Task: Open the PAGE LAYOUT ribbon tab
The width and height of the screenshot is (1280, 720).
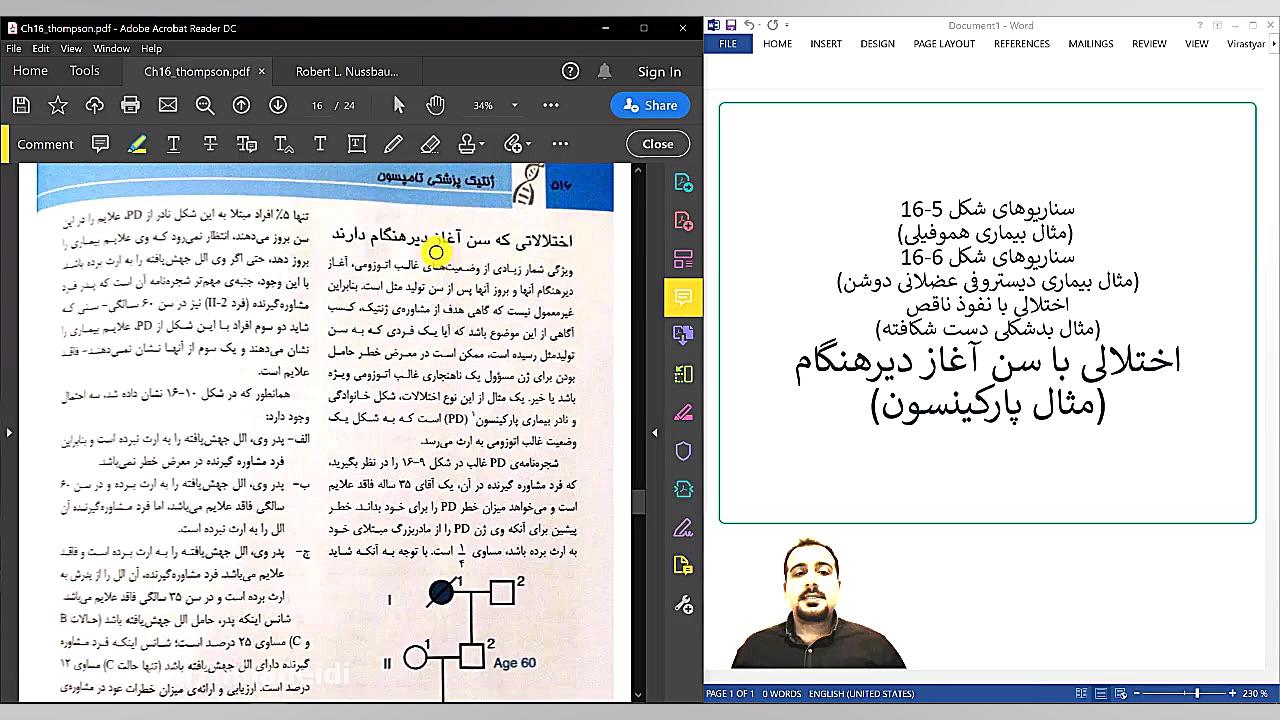Action: (943, 44)
